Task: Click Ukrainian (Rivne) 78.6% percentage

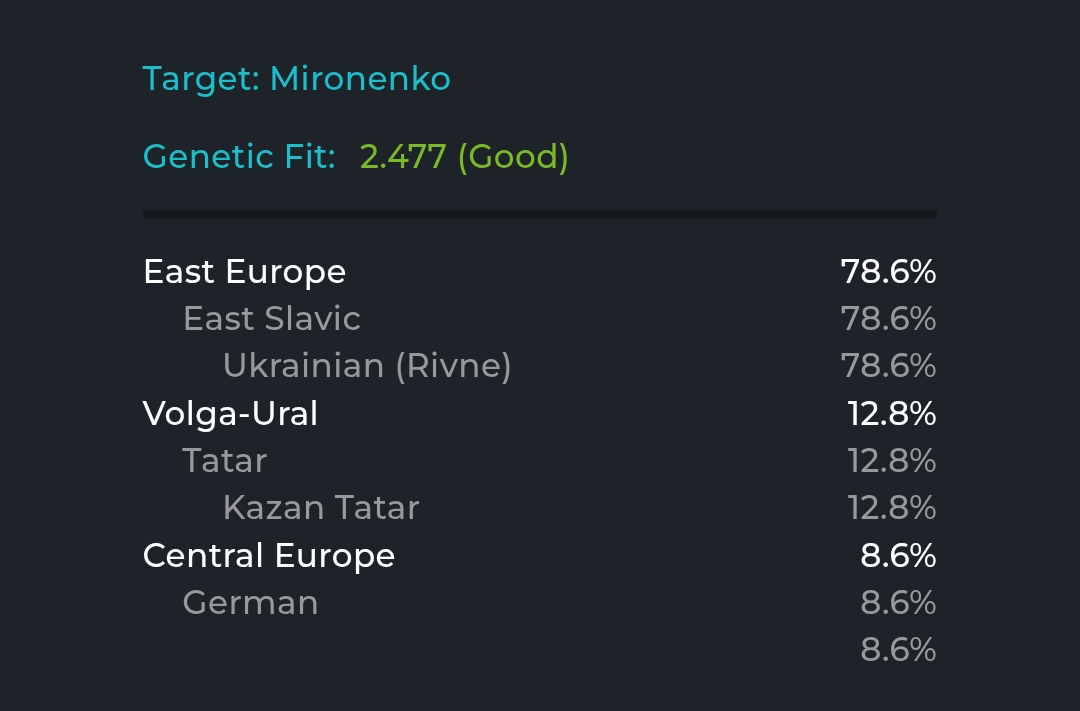Action: tap(889, 366)
